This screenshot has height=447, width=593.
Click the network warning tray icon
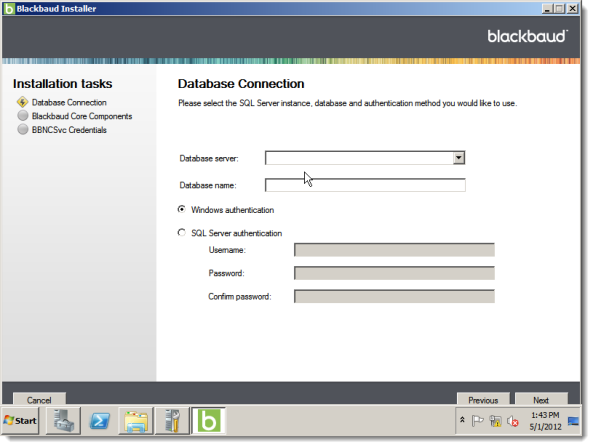pos(495,421)
